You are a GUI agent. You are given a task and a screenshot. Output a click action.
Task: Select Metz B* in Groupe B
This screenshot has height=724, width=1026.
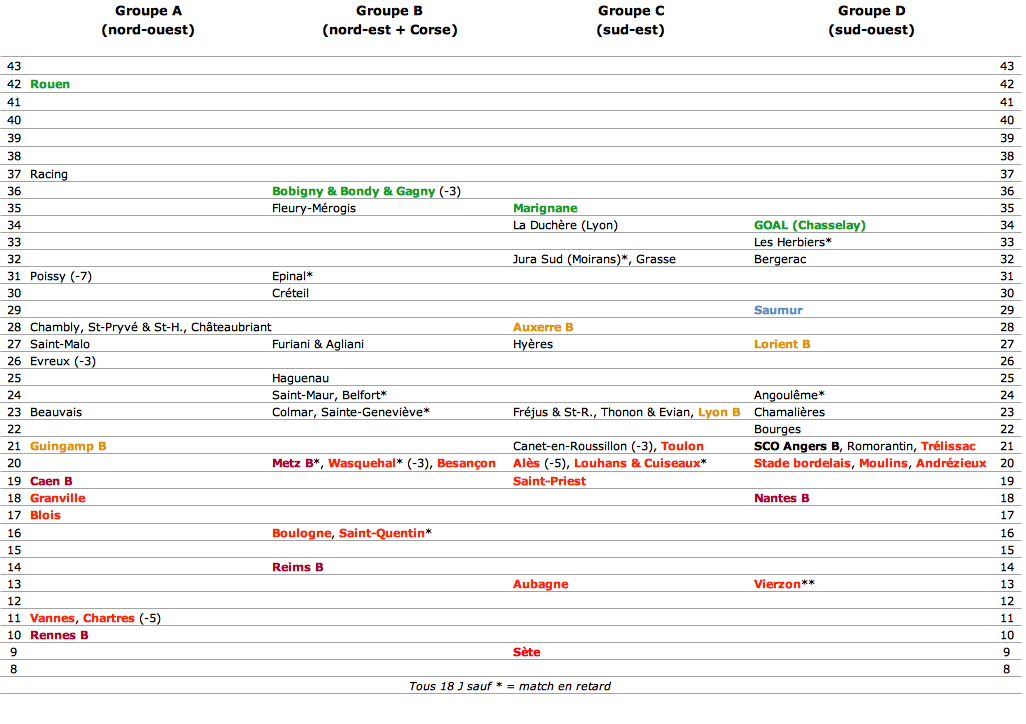point(296,463)
